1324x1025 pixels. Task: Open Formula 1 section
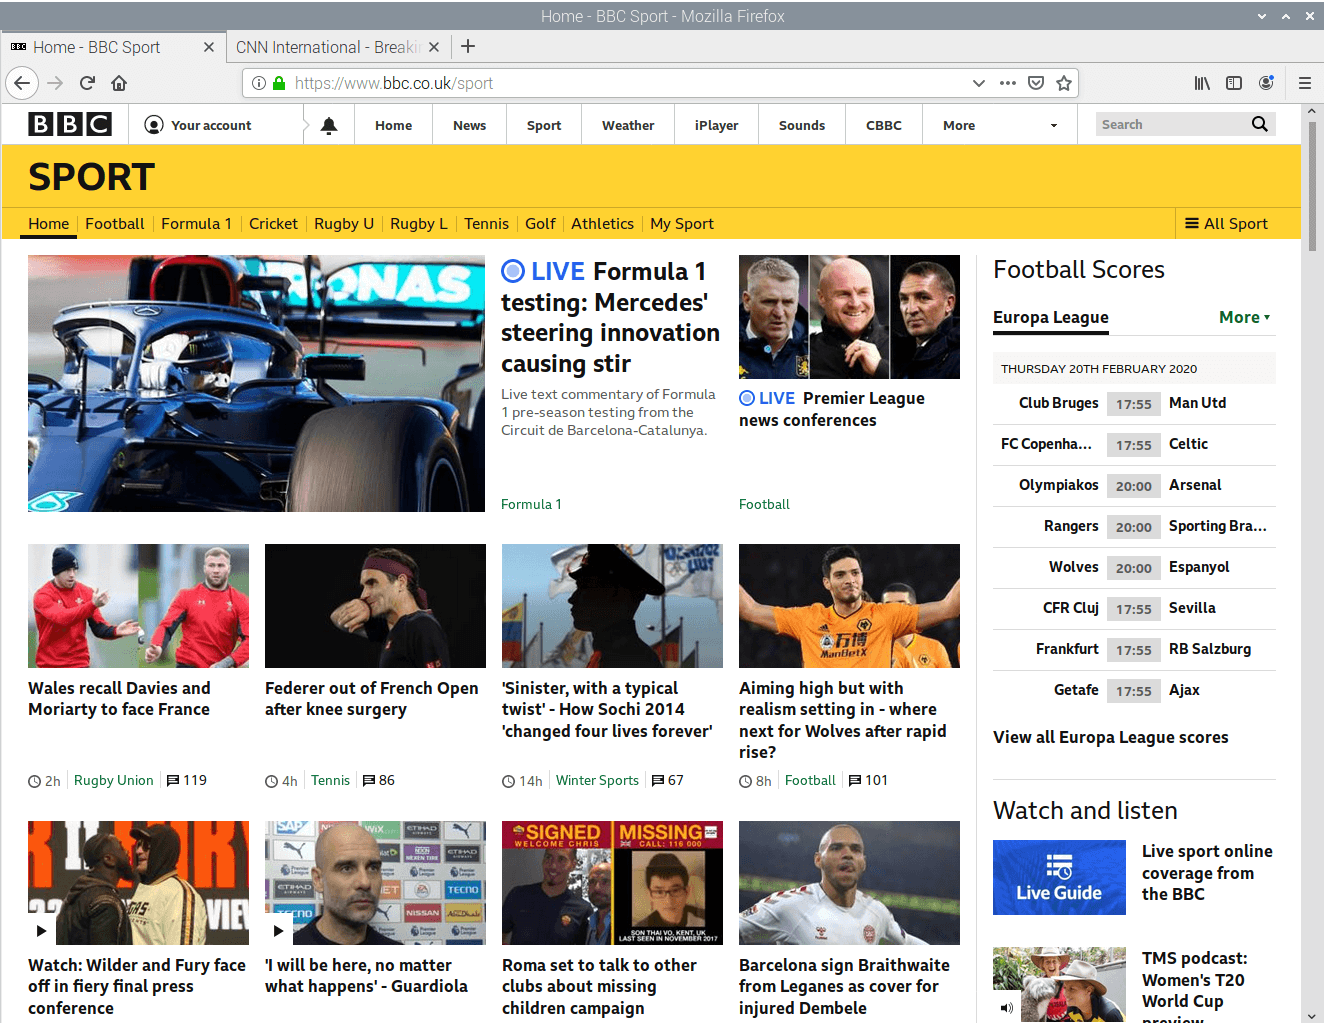click(196, 224)
